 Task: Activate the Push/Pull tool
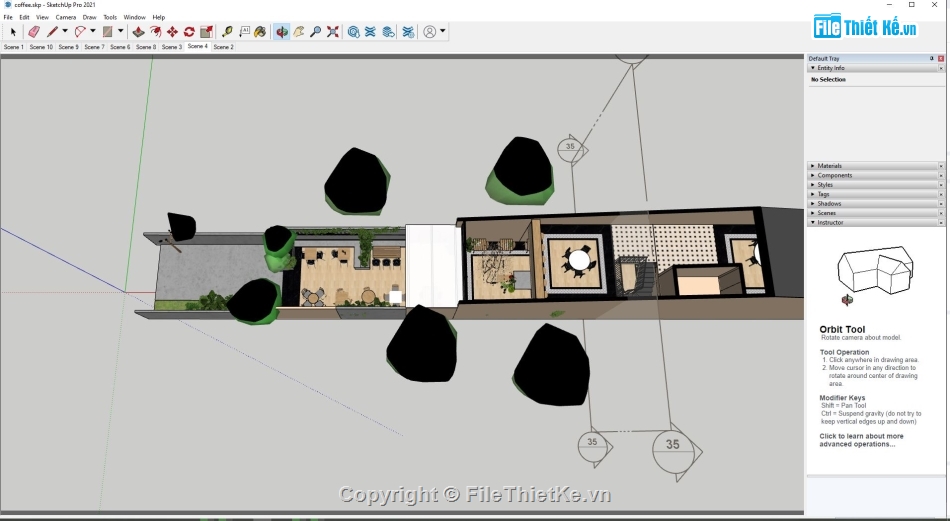pyautogui.click(x=138, y=32)
